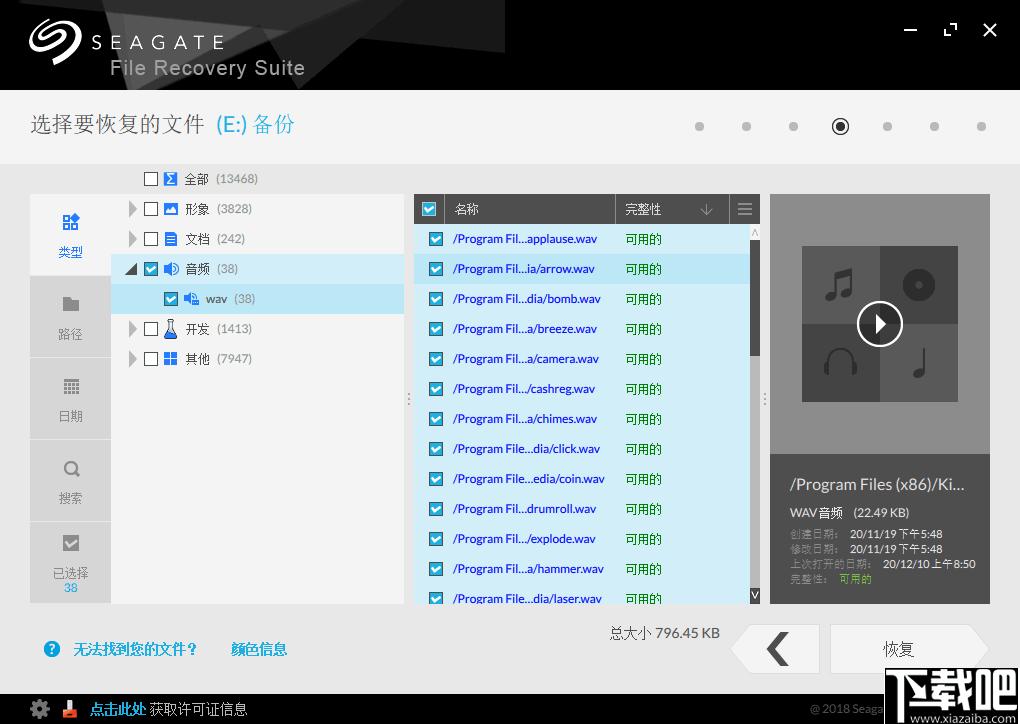
Task: Click the splitter handle between tree and file list
Action: click(x=409, y=399)
